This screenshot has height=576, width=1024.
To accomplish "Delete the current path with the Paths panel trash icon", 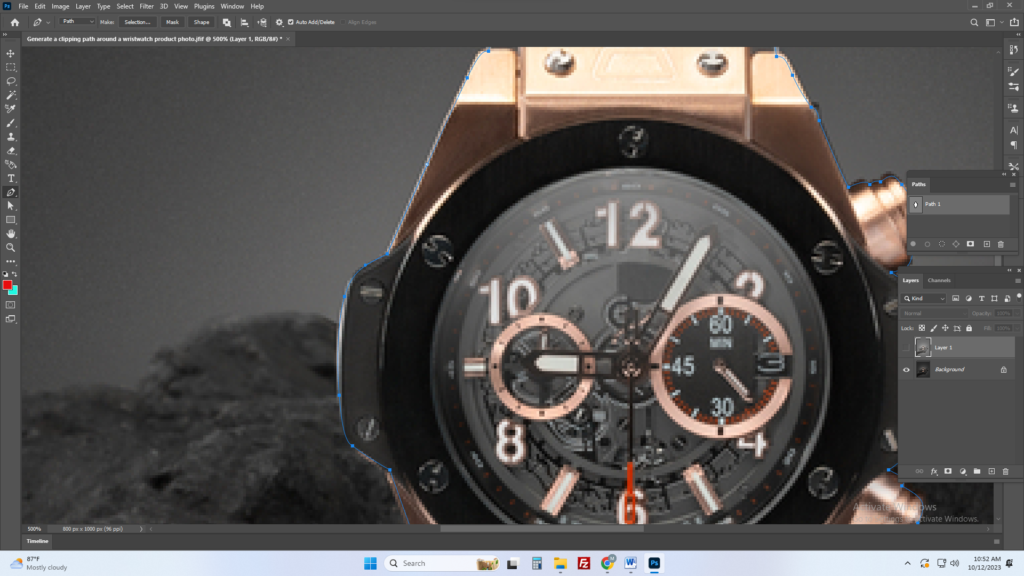I will [x=1000, y=244].
